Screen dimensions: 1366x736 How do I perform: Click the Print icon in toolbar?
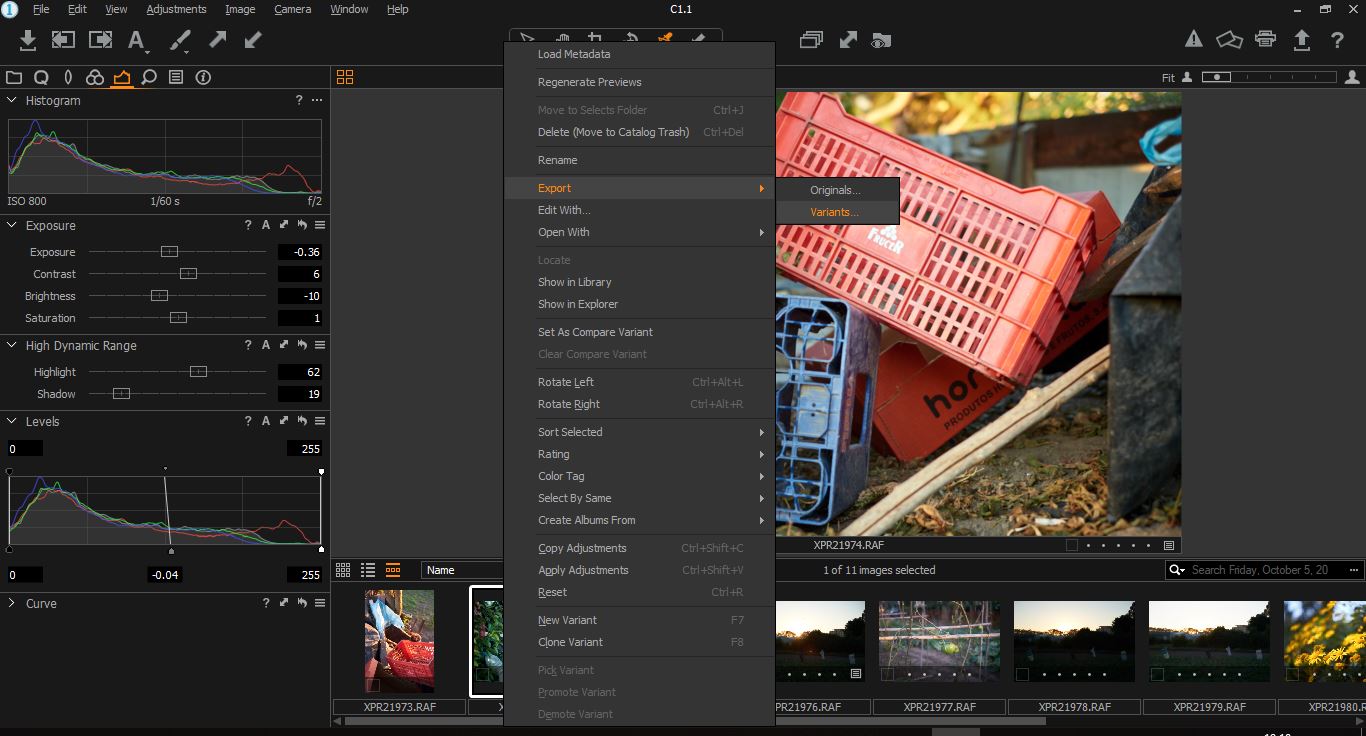pos(1265,40)
